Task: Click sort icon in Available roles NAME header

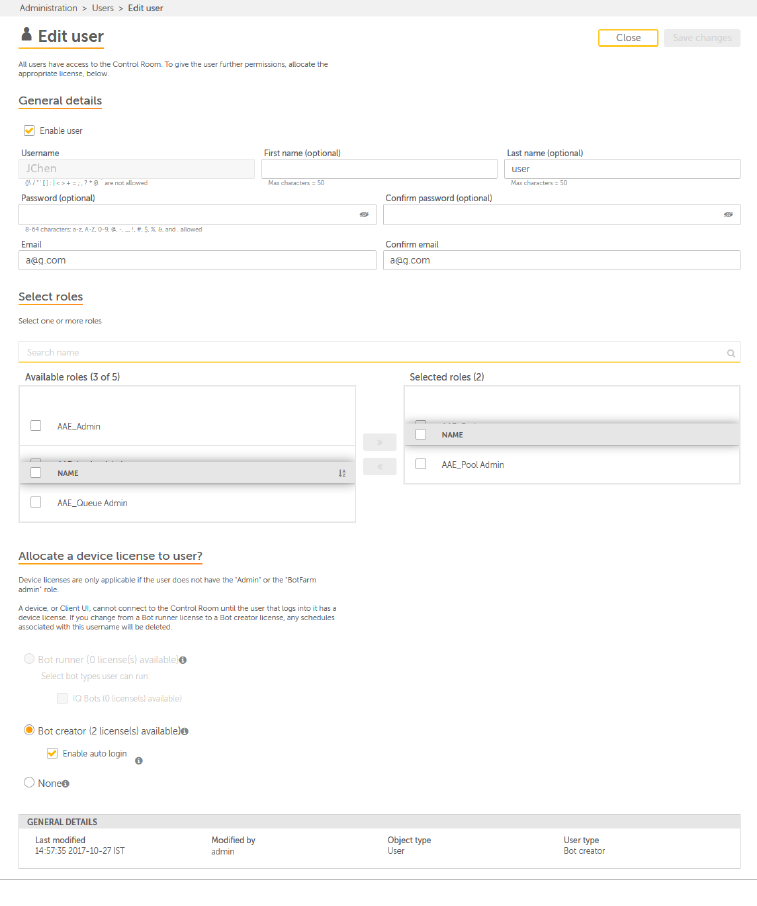Action: click(x=342, y=473)
